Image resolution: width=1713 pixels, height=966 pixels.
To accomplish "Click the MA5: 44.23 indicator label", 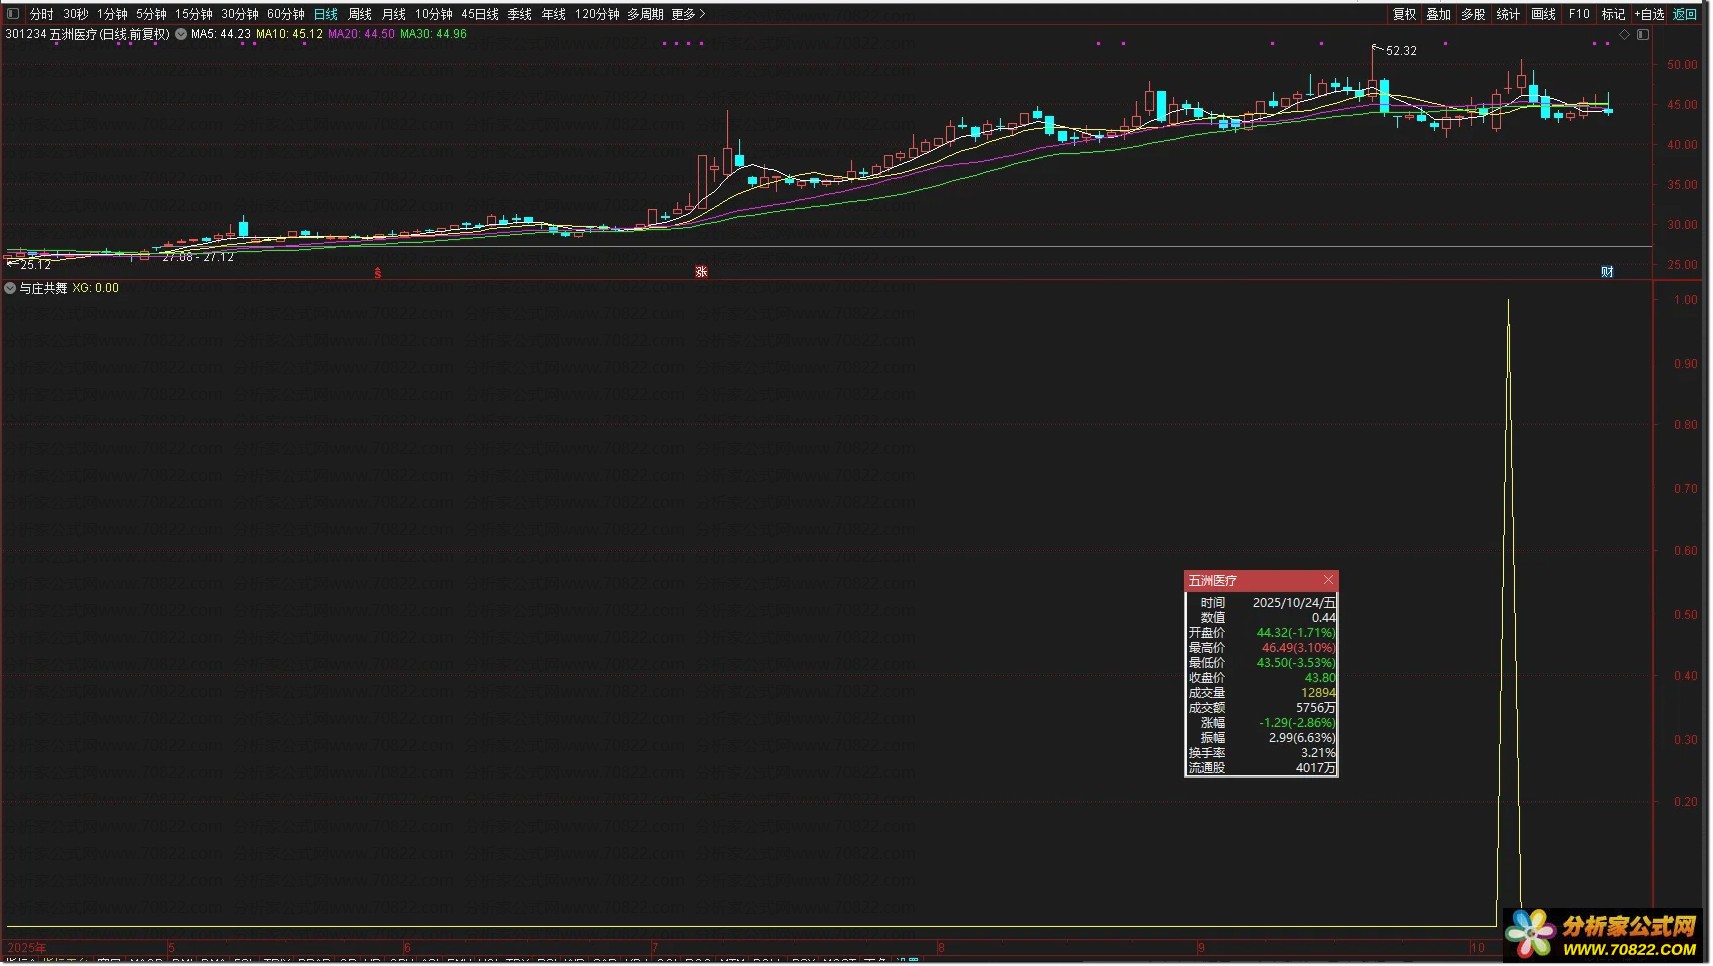I will pyautogui.click(x=221, y=34).
